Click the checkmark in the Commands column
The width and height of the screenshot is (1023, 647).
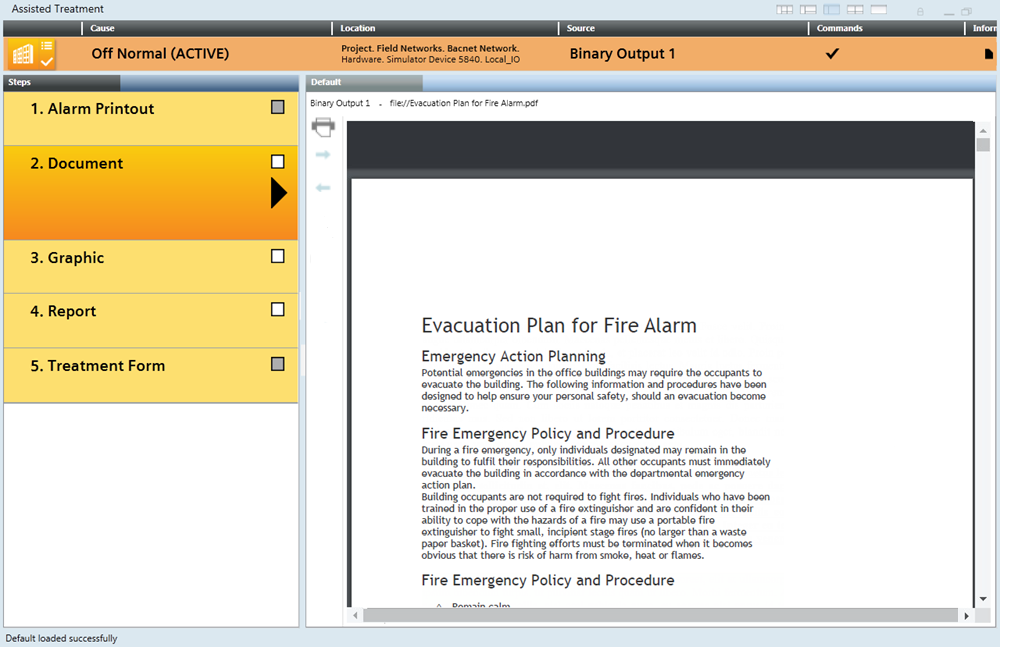(832, 54)
